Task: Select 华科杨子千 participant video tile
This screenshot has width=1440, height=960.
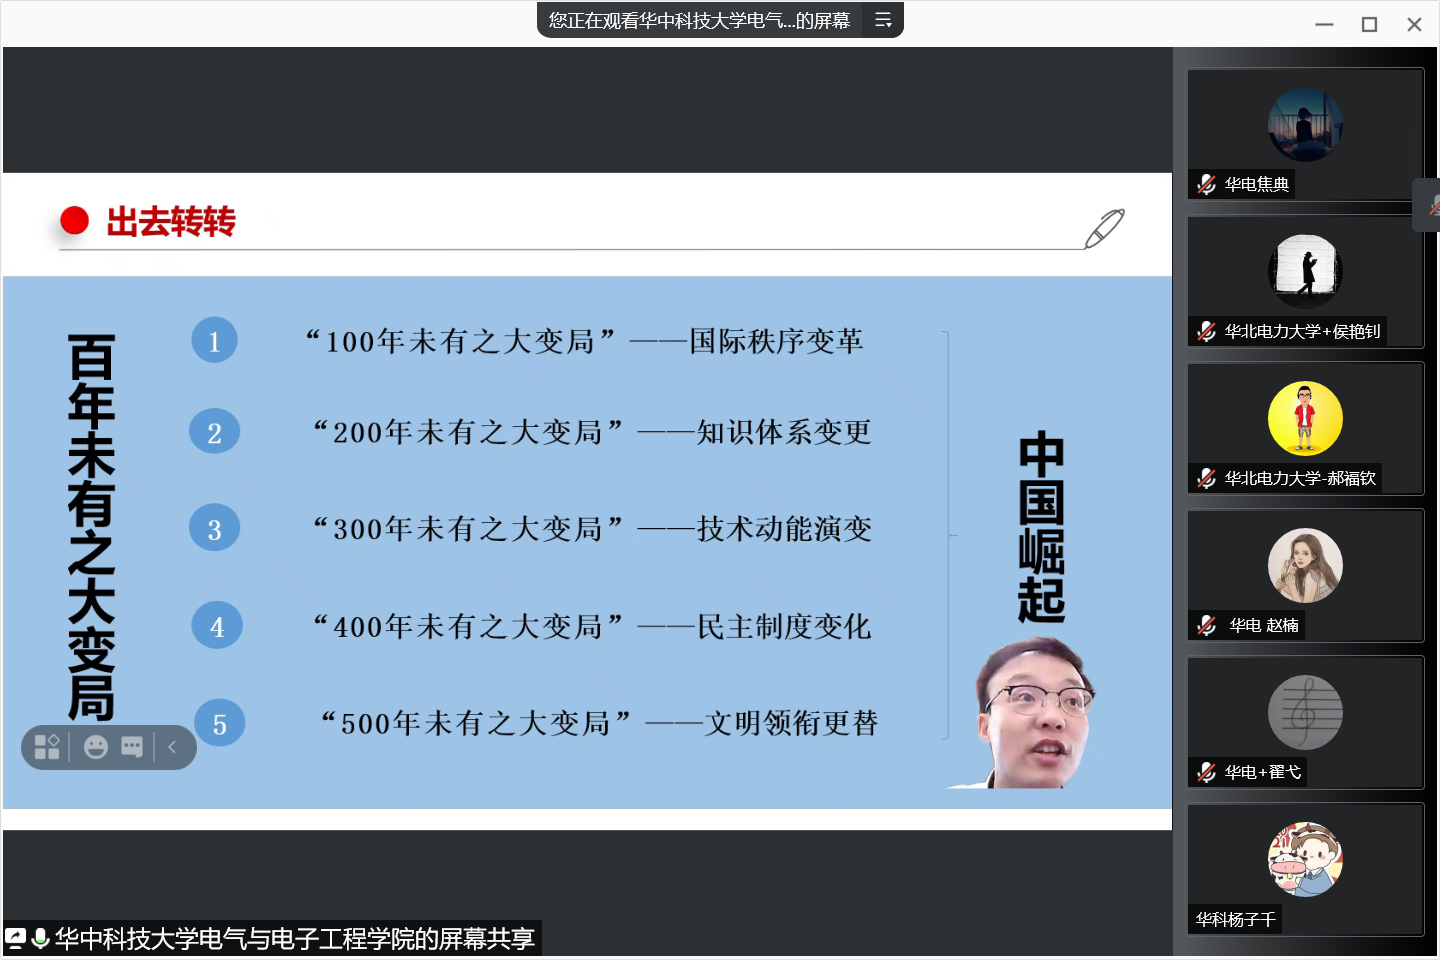Action: coord(1305,868)
